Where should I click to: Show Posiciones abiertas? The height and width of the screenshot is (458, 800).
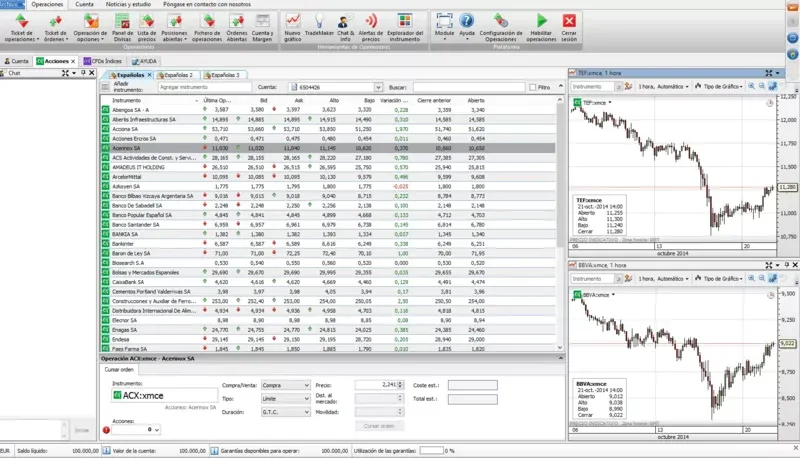pos(174,28)
